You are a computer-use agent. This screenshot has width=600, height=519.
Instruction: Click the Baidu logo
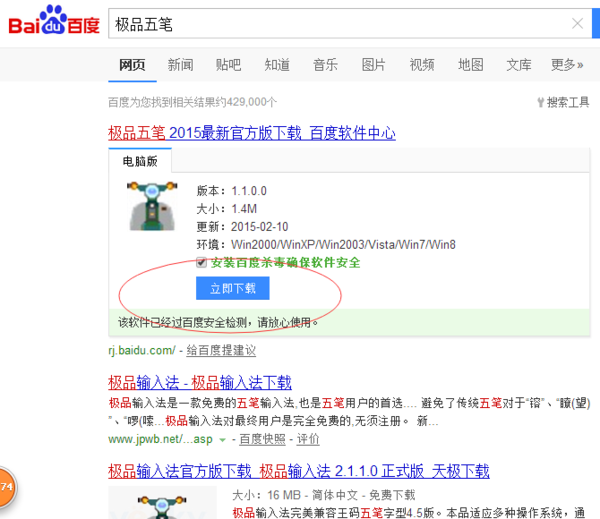pos(54,20)
